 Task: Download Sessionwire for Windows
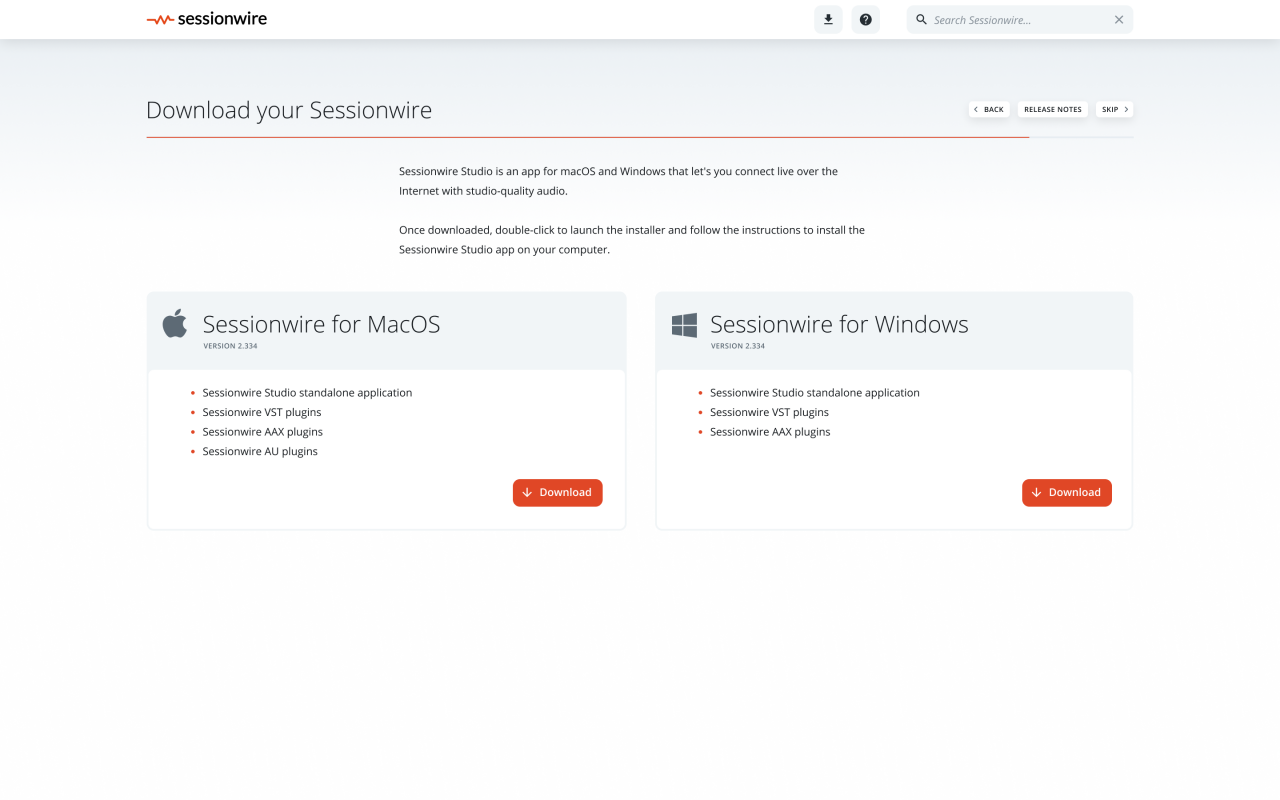1066,492
